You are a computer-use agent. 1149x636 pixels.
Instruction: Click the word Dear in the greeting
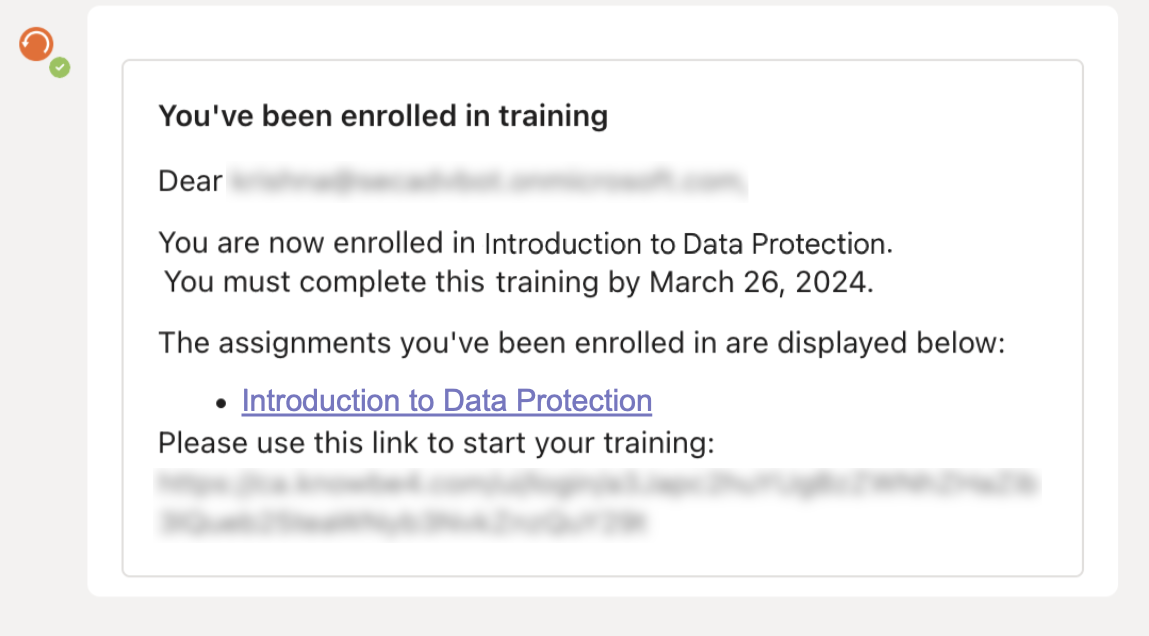pos(191,181)
